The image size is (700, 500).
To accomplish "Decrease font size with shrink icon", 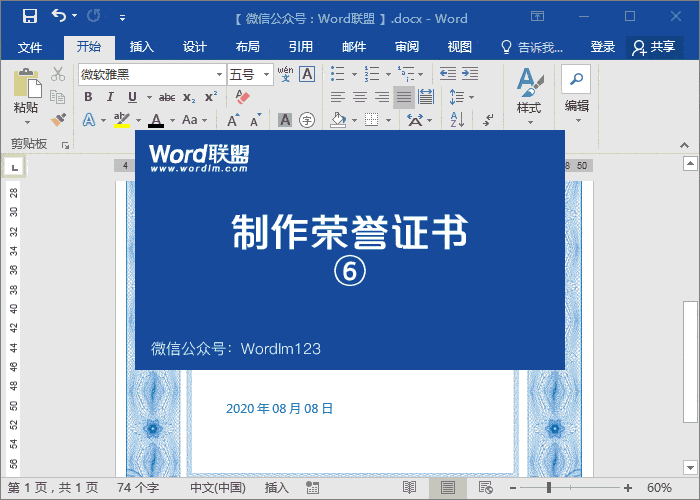I will coord(255,120).
